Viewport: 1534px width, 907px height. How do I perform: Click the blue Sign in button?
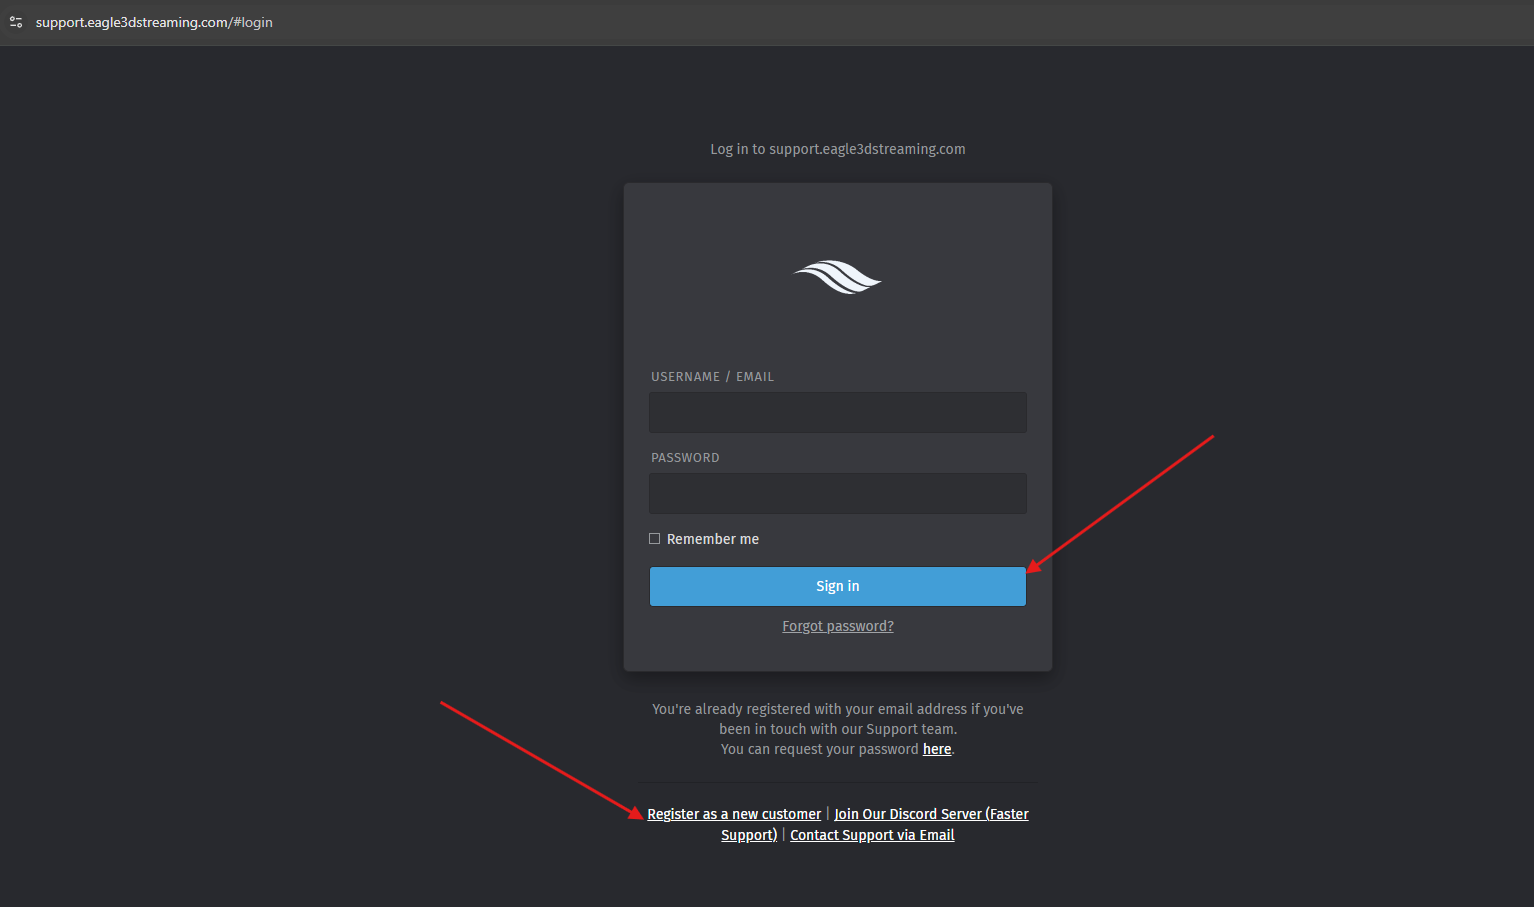point(838,586)
